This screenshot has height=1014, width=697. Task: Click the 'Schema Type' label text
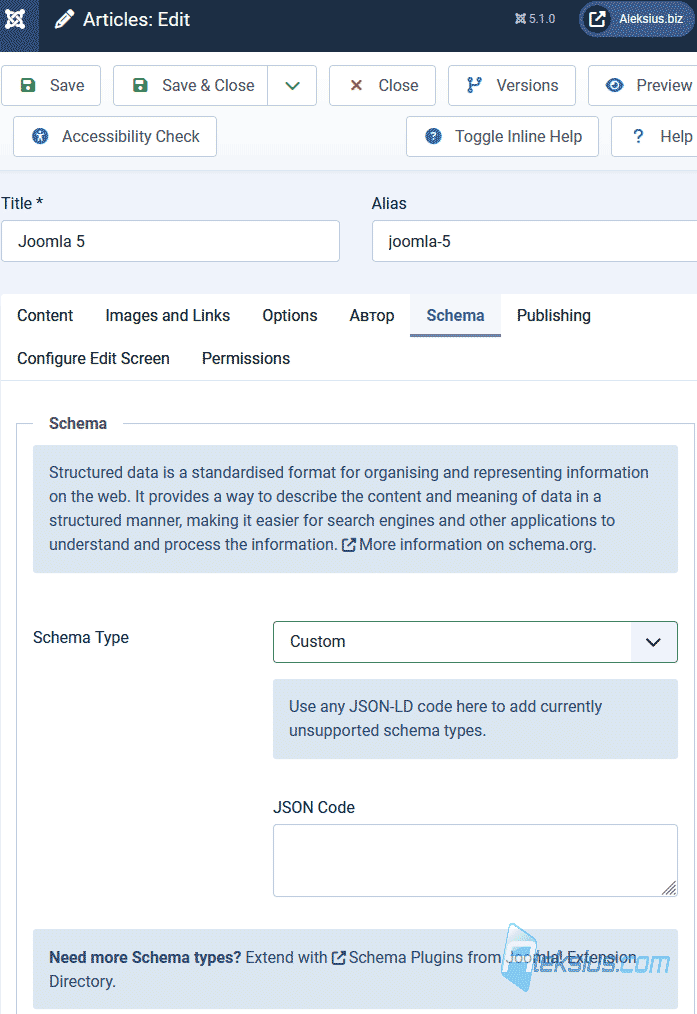pos(81,638)
